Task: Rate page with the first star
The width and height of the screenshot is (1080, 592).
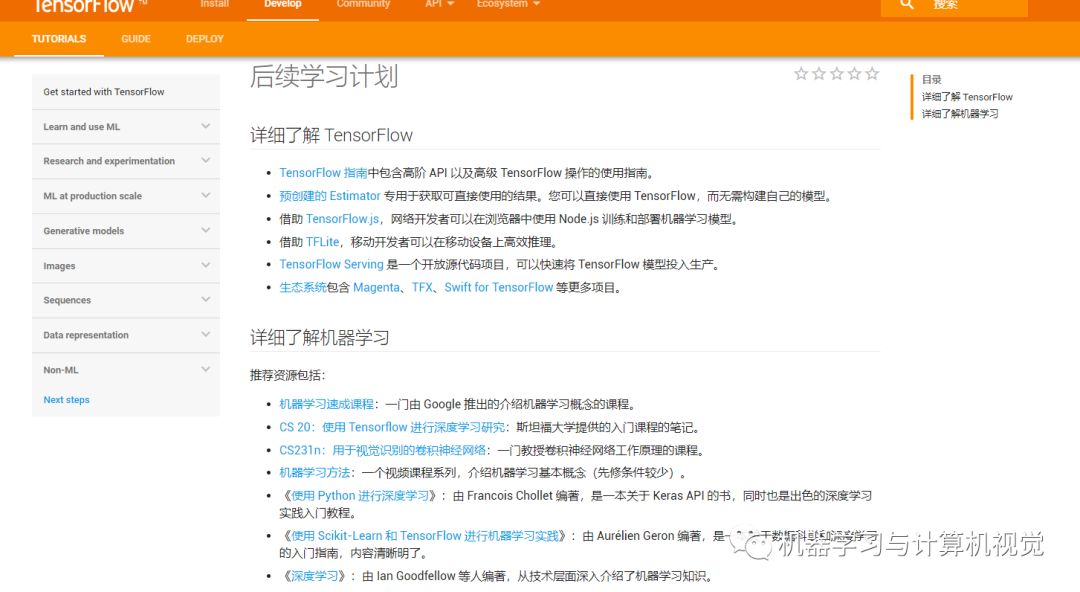Action: click(x=801, y=74)
